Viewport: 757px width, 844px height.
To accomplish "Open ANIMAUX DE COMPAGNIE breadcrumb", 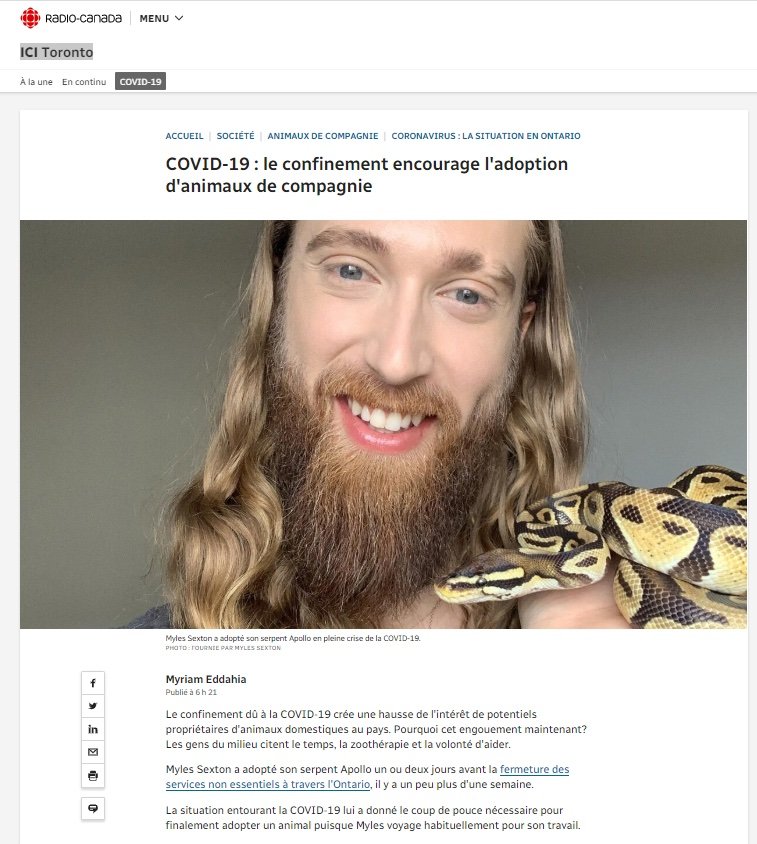I will click(x=323, y=136).
